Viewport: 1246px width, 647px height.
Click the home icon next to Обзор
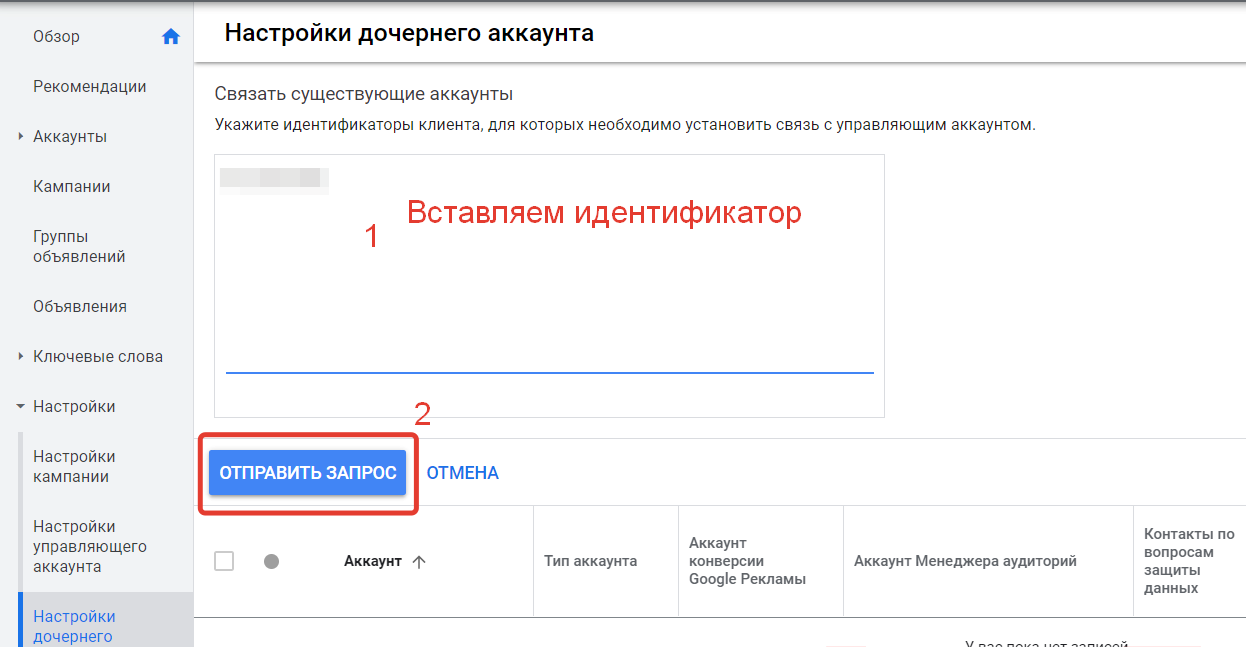[x=171, y=37]
